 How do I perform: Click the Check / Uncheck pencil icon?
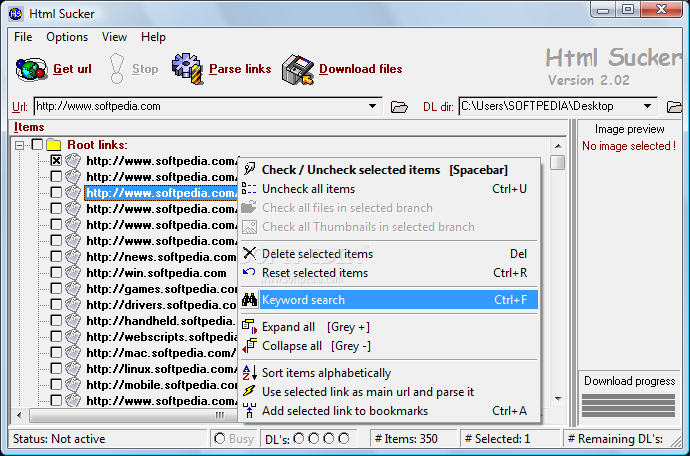[x=250, y=169]
